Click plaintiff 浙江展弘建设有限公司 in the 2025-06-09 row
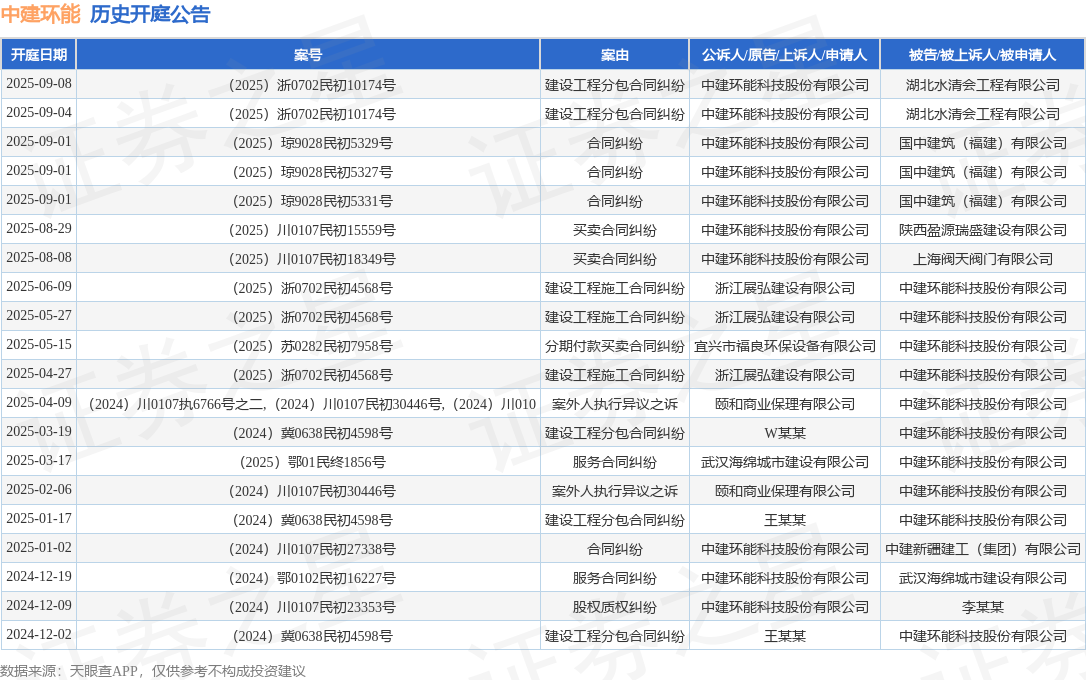1086x680 pixels. coord(785,289)
